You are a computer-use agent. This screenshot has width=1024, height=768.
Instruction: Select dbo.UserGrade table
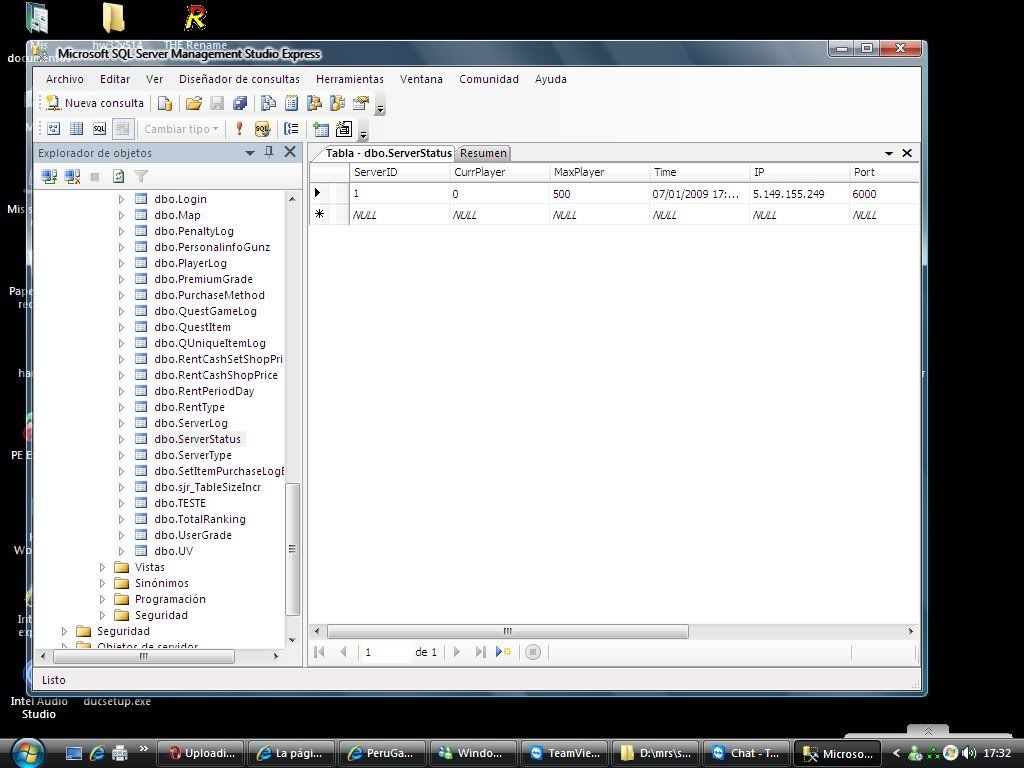(x=193, y=535)
